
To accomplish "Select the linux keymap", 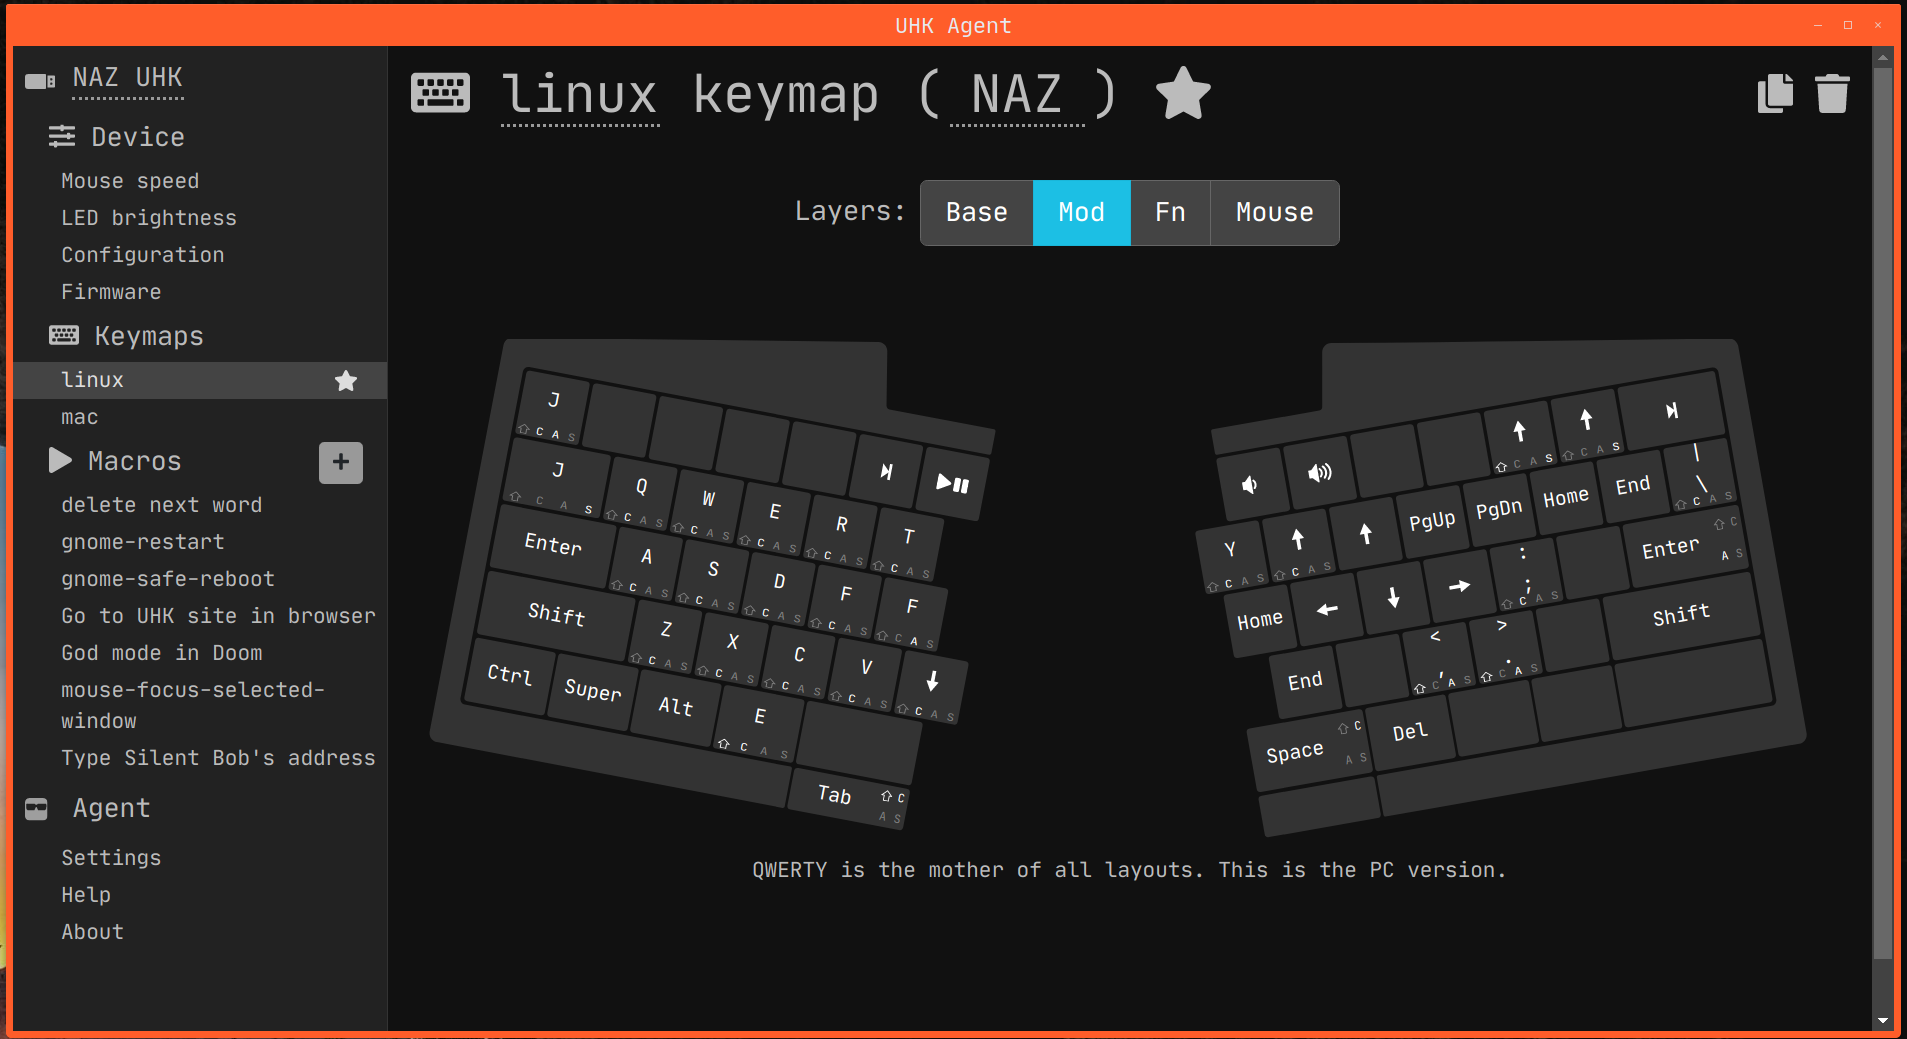I will coord(200,380).
